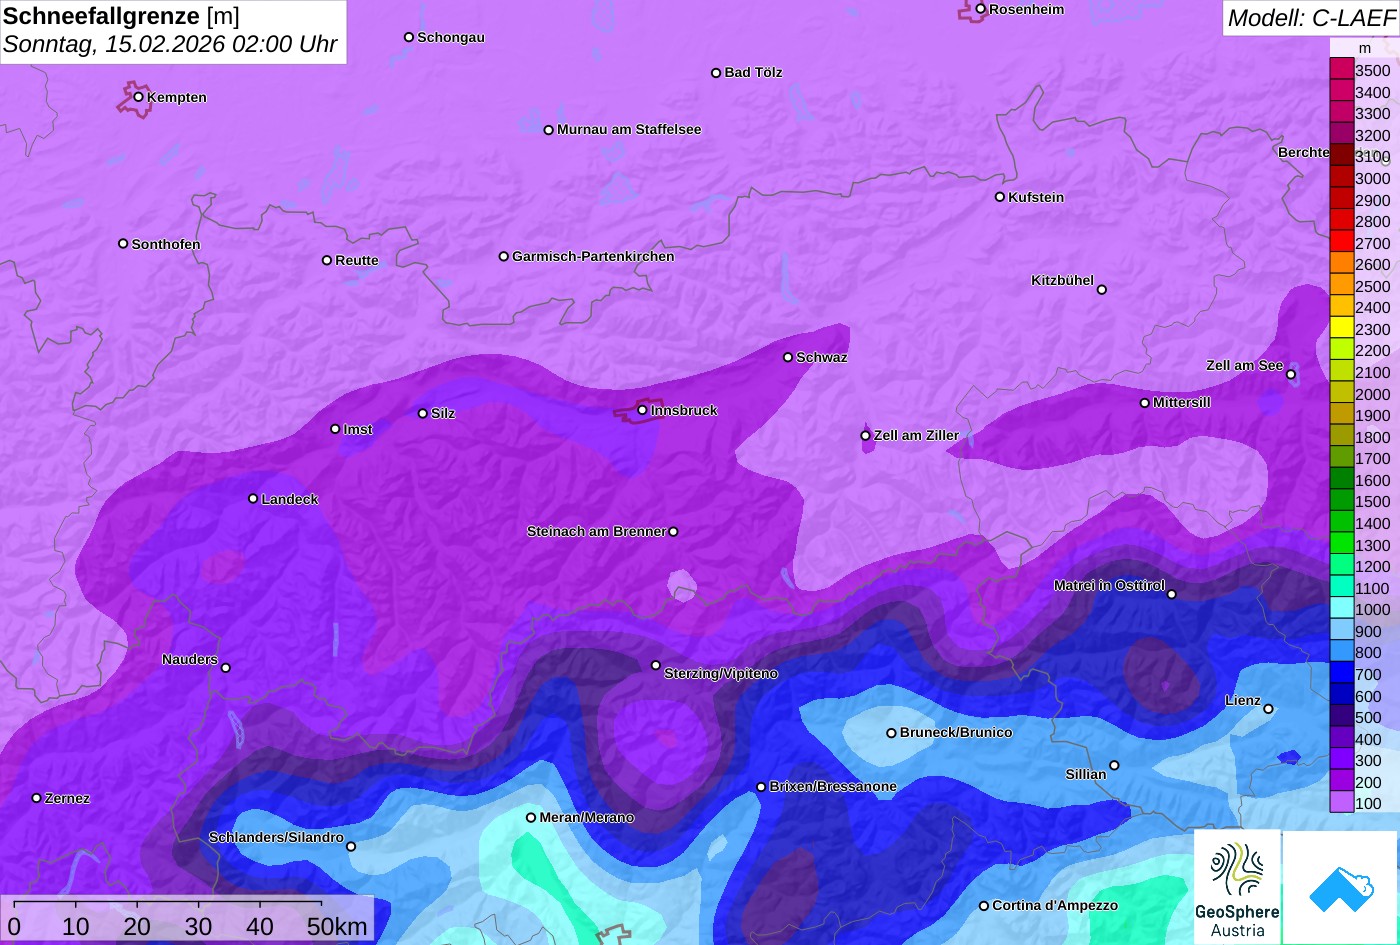This screenshot has width=1400, height=945.
Task: Click the 1000 legend value
Action: [1373, 610]
